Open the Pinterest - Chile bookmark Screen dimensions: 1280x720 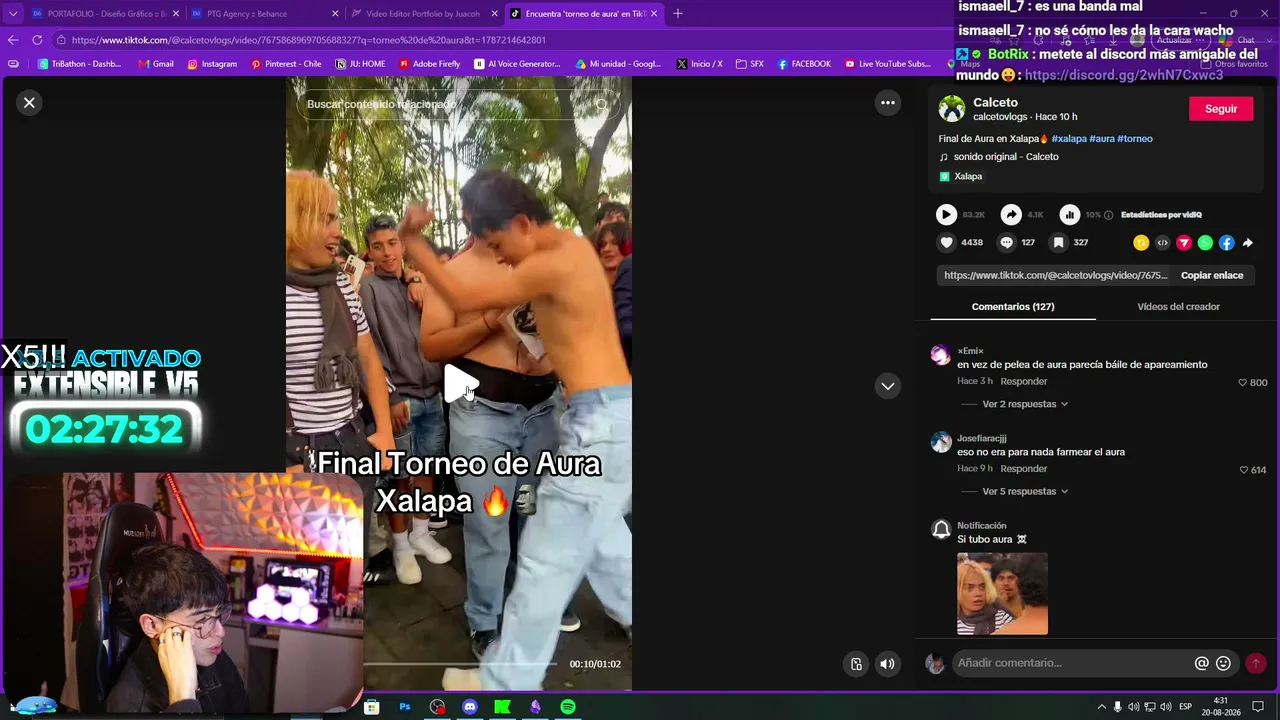(286, 64)
